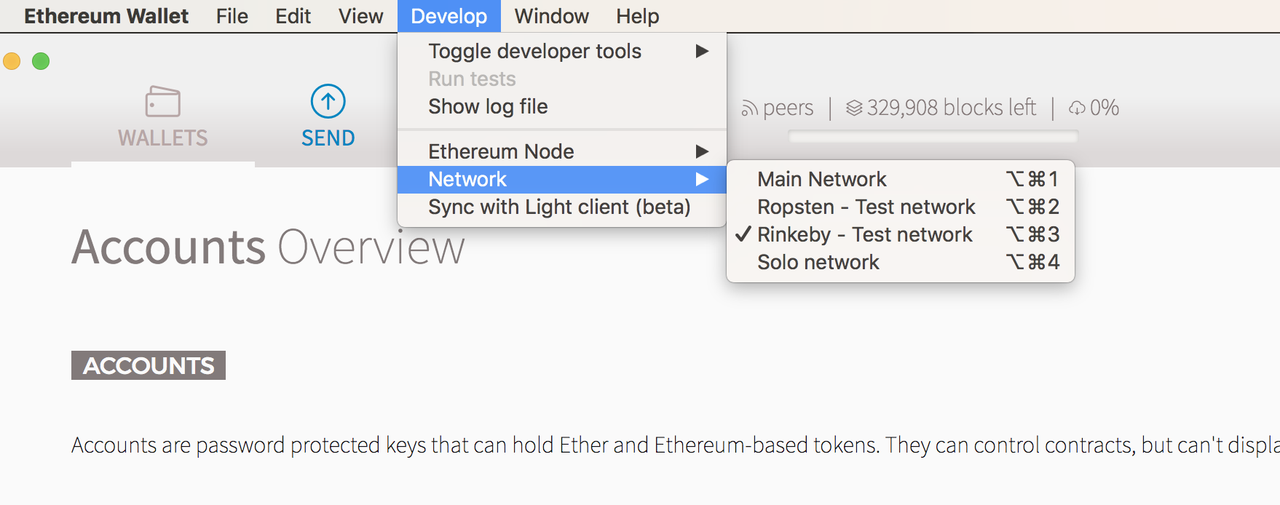Expand Toggle developer tools submenu
This screenshot has height=505, width=1280.
(x=702, y=52)
